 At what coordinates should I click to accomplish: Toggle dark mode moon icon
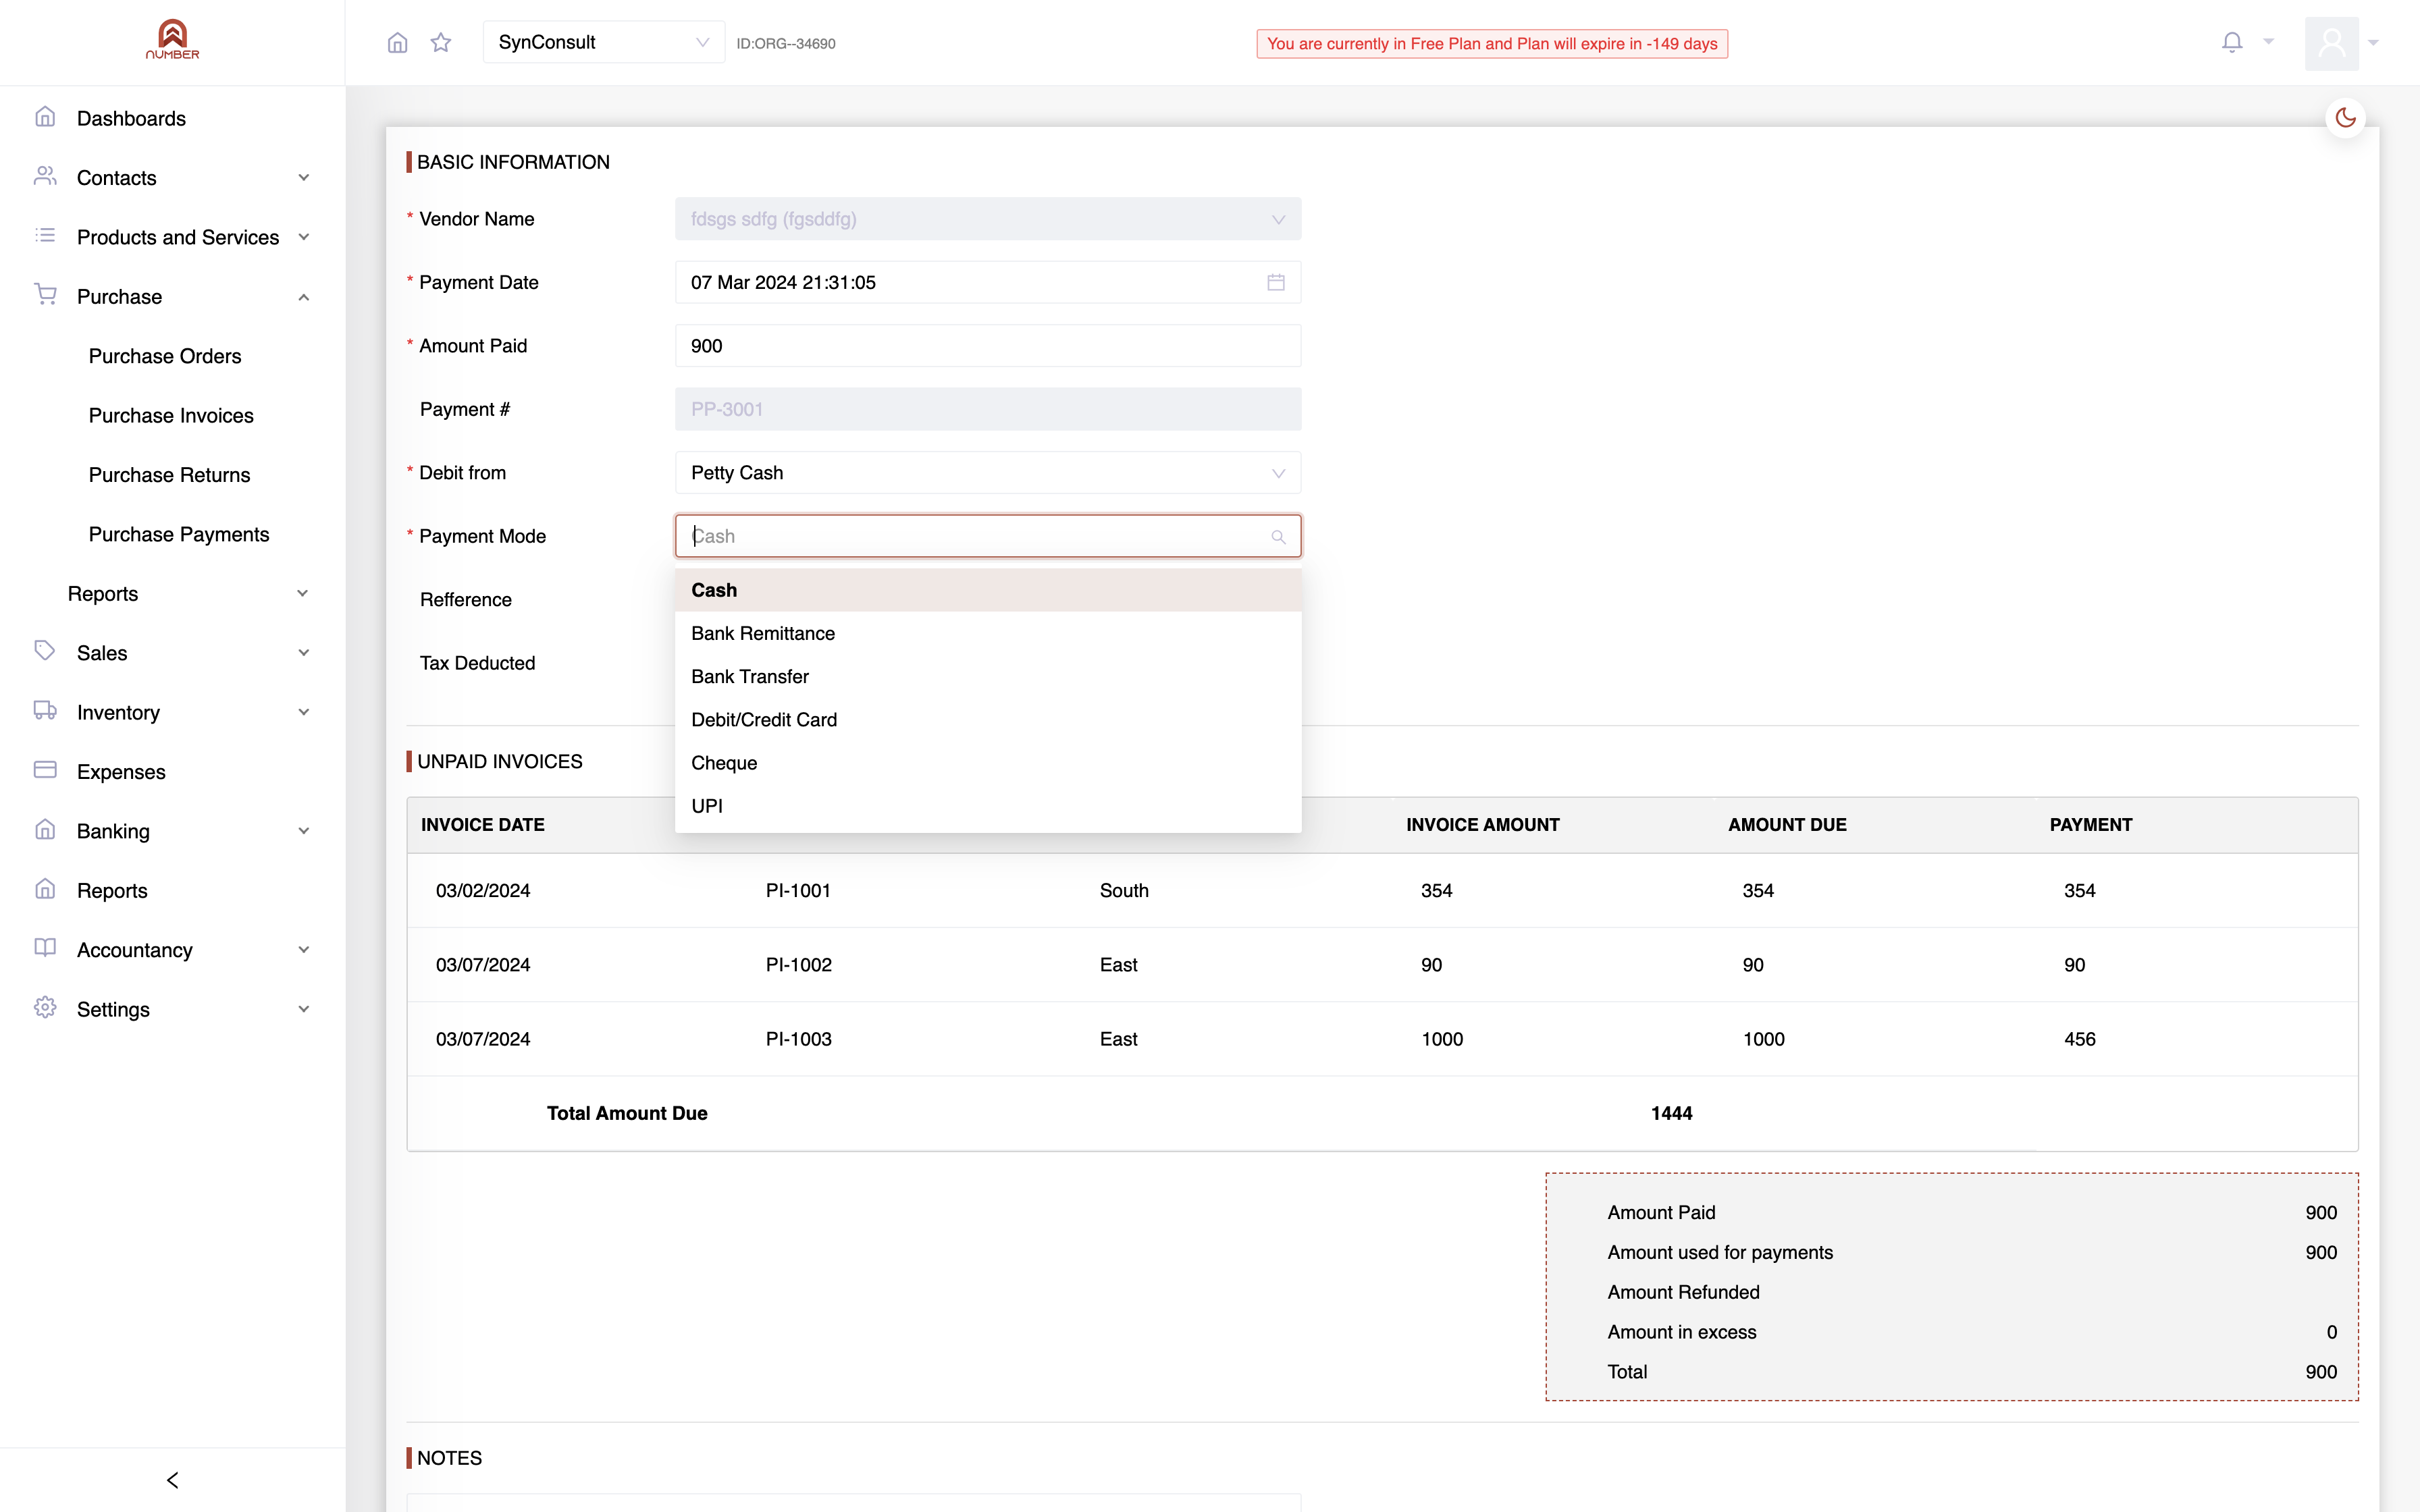2345,118
